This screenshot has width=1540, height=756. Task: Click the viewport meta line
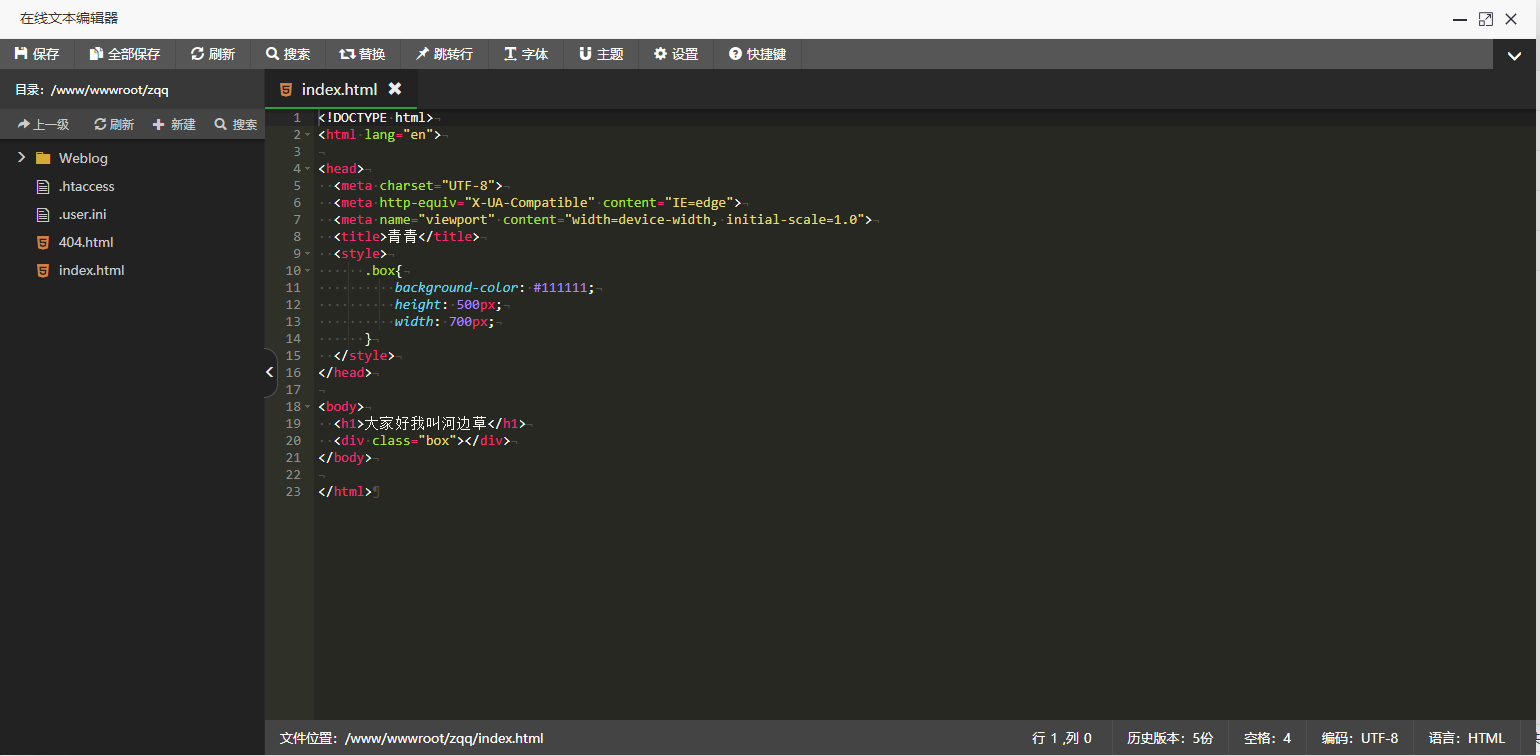603,219
